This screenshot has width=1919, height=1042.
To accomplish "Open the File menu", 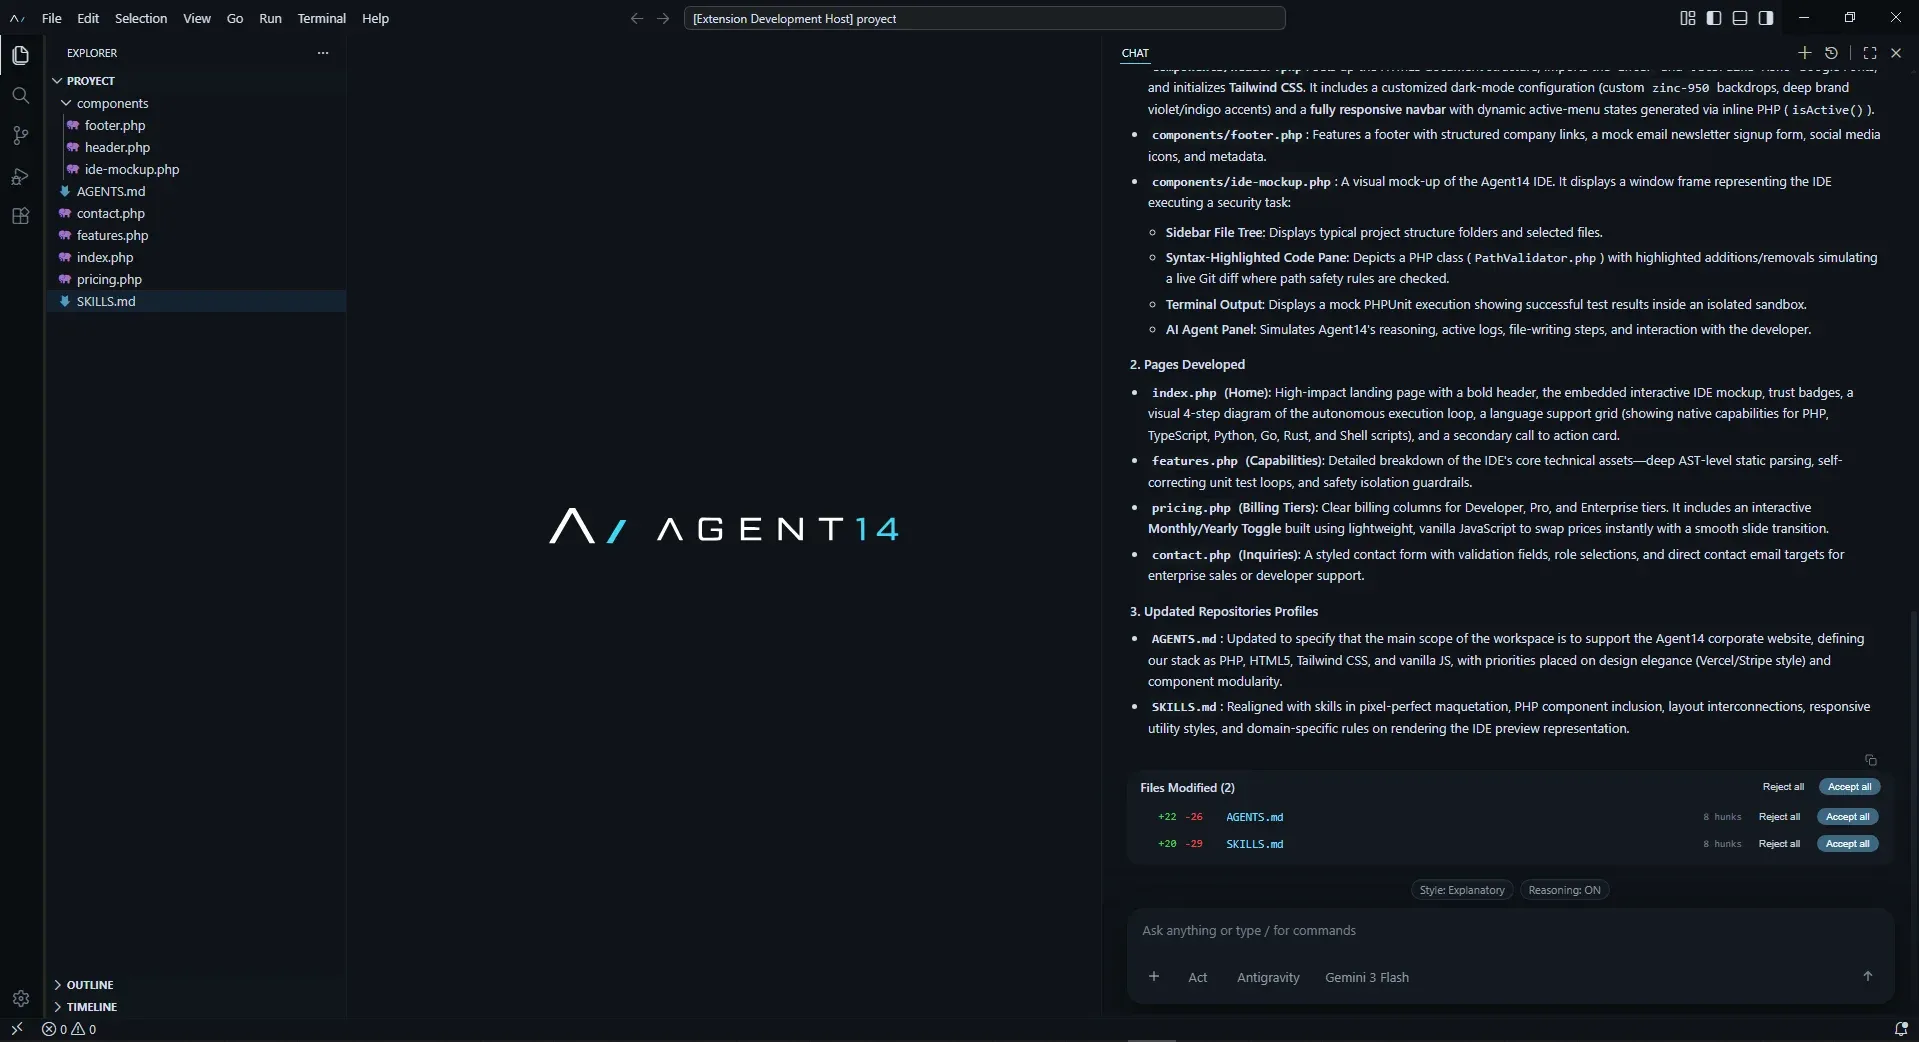I will pyautogui.click(x=52, y=18).
